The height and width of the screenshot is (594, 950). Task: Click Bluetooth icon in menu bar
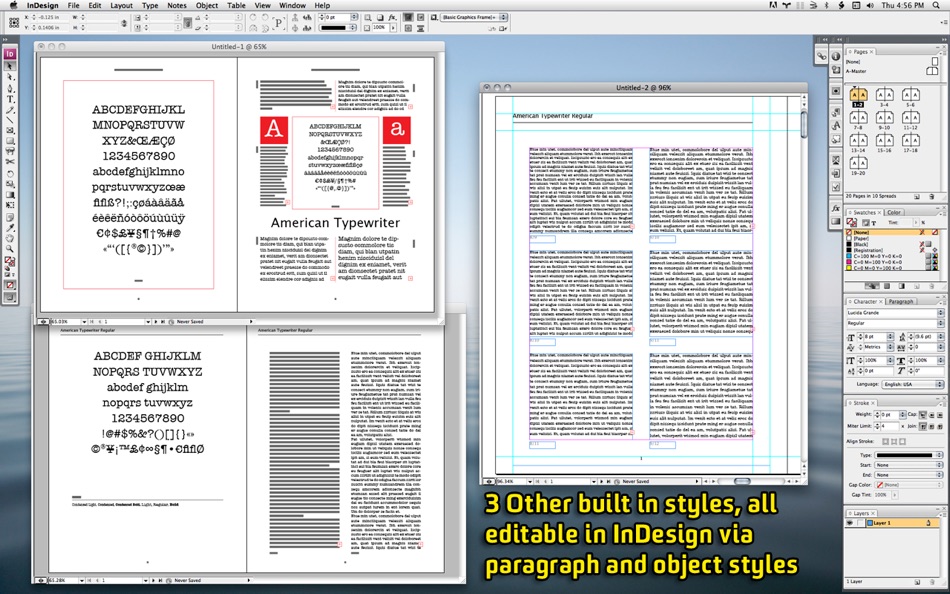click(826, 5)
